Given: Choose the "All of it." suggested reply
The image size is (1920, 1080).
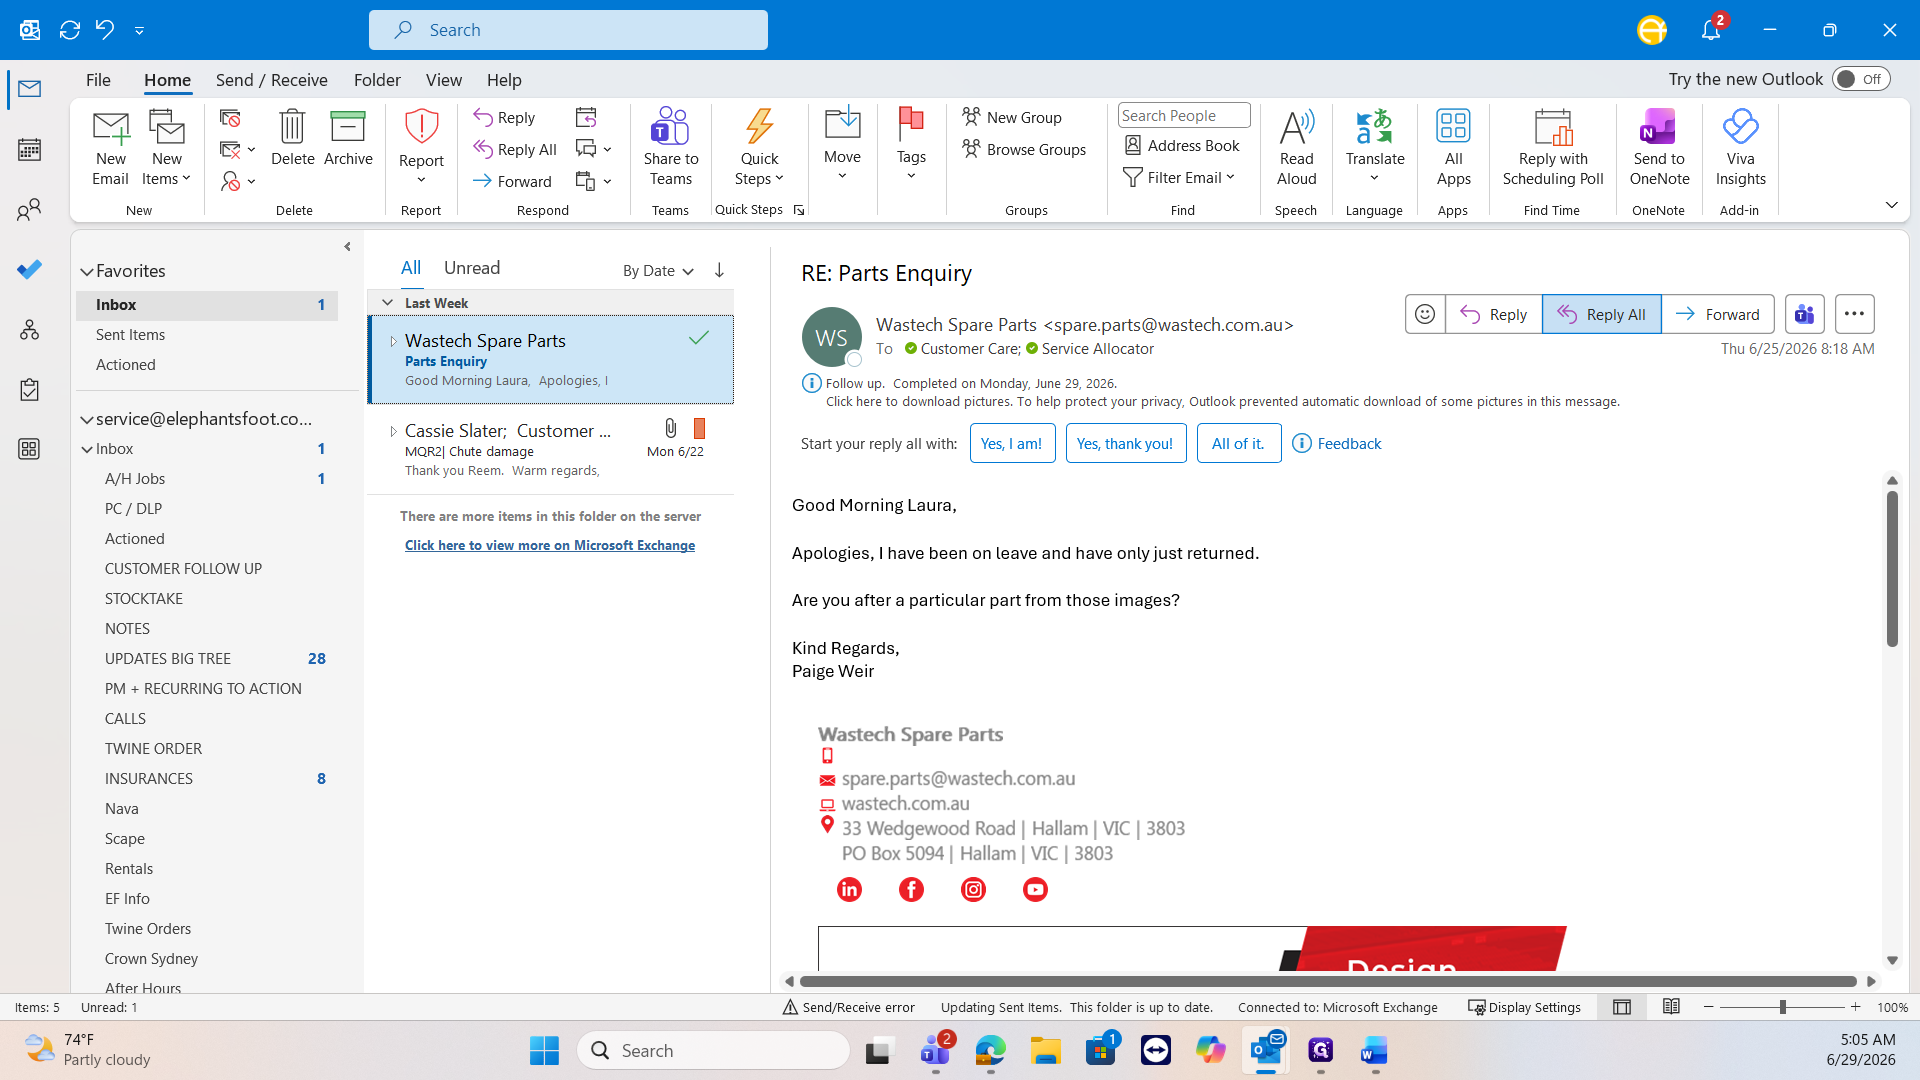Looking at the screenshot, I should (x=1239, y=443).
